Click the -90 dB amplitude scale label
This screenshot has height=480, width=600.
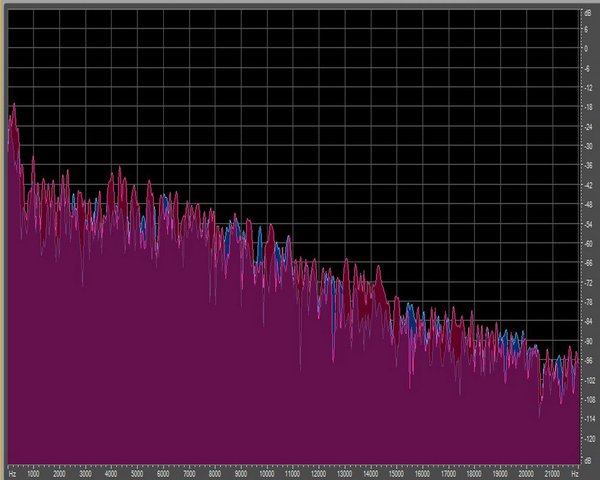[588, 341]
